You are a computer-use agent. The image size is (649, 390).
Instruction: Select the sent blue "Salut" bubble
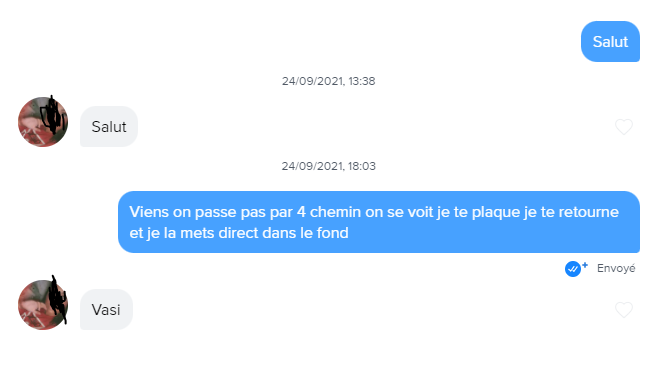click(611, 41)
